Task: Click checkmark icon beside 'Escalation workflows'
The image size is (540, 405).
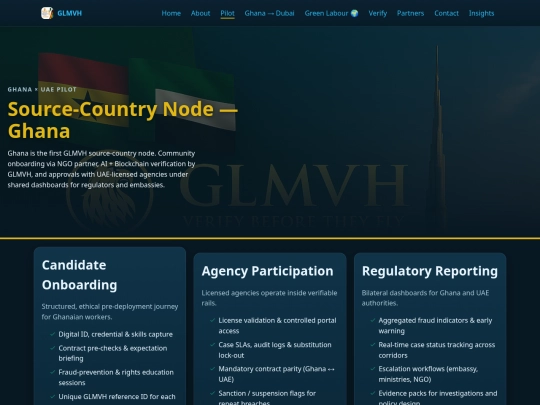Action: click(x=373, y=368)
